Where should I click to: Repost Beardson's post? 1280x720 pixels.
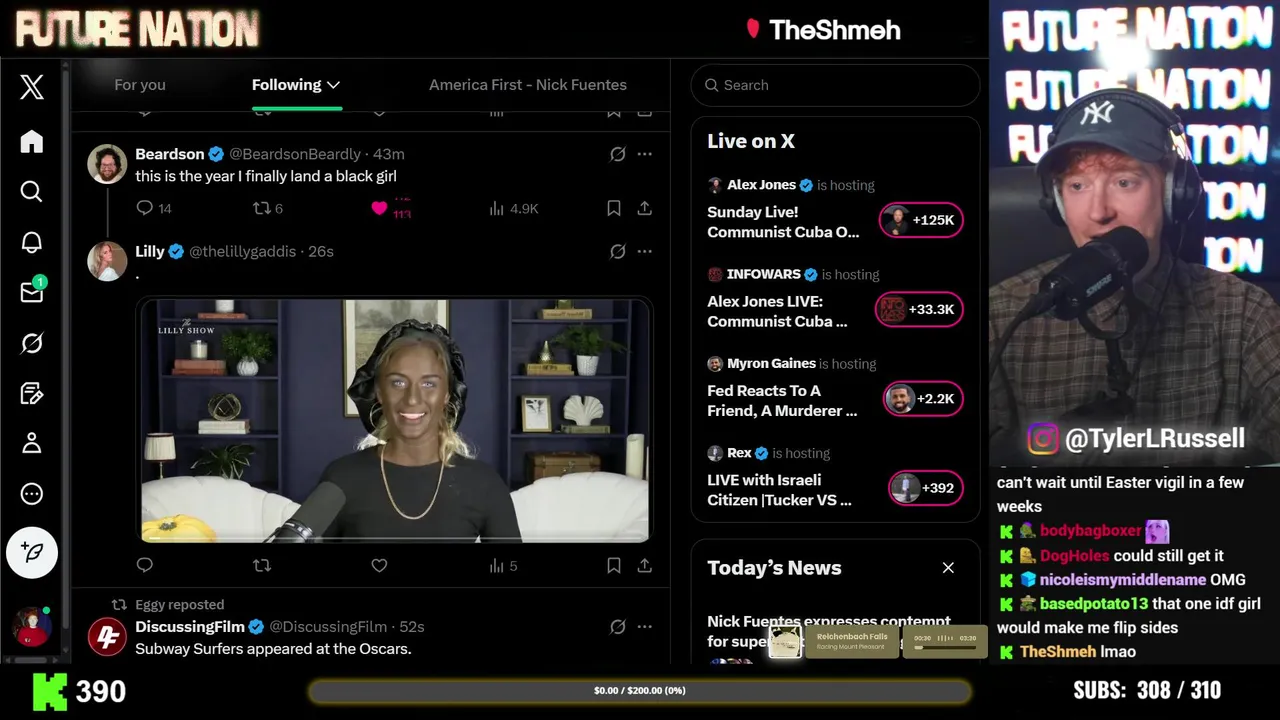point(262,208)
